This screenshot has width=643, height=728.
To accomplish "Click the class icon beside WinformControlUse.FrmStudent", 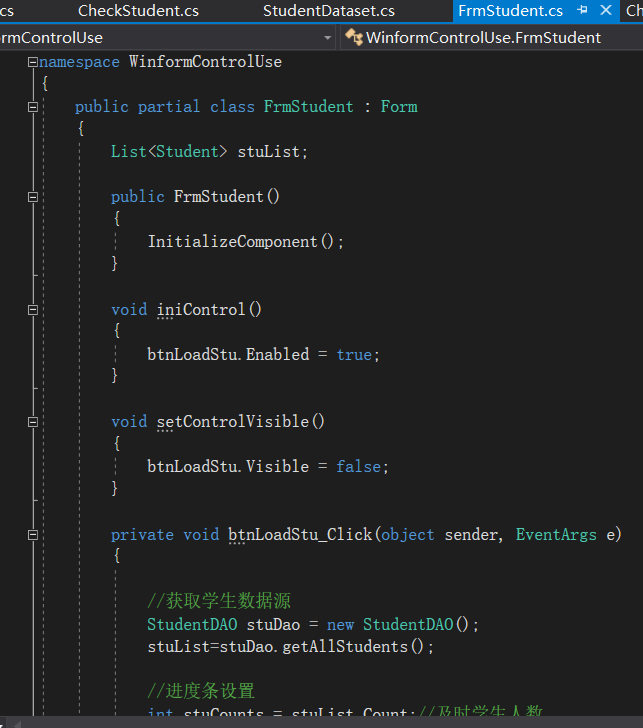I will pyautogui.click(x=354, y=37).
